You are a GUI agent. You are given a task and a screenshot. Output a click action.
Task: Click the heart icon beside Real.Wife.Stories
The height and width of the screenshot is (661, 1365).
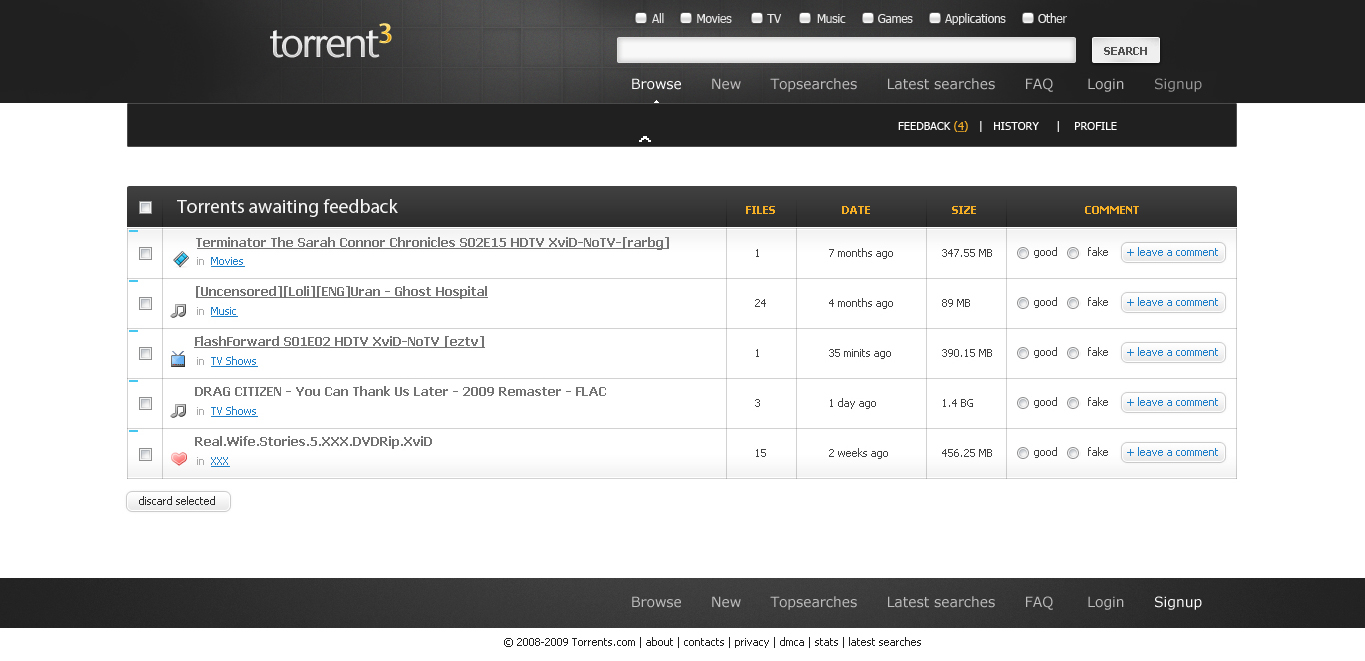point(179,459)
